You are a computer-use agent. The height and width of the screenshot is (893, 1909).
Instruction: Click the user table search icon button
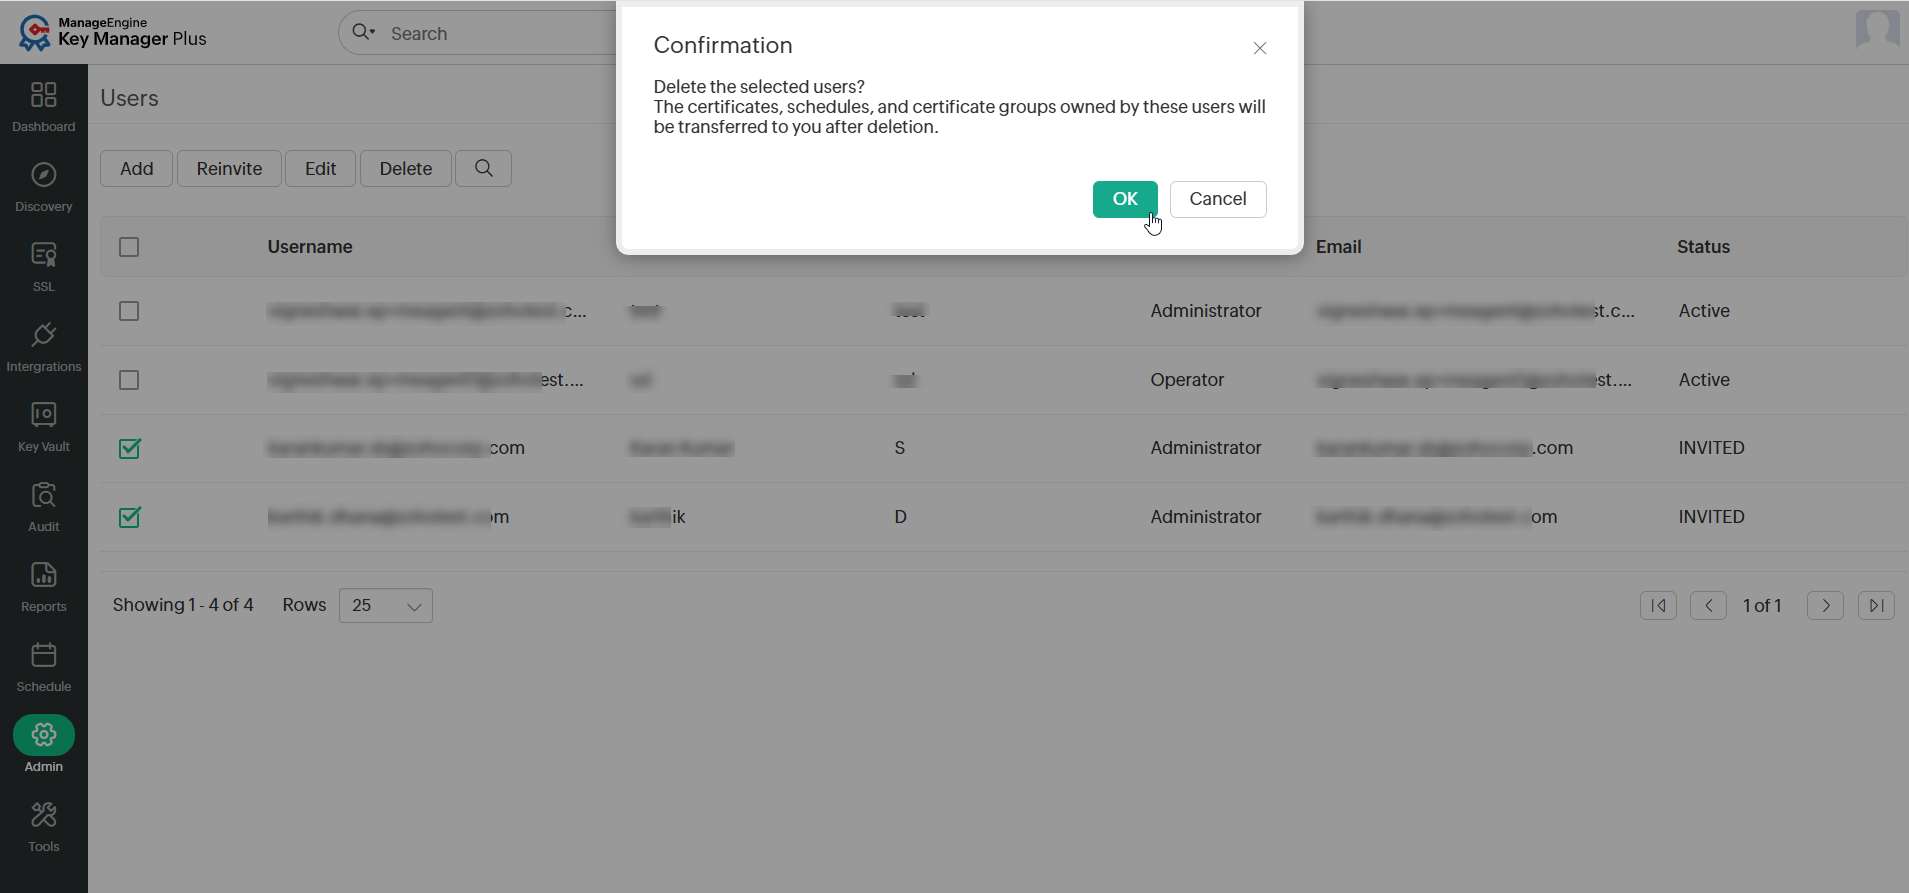(483, 168)
